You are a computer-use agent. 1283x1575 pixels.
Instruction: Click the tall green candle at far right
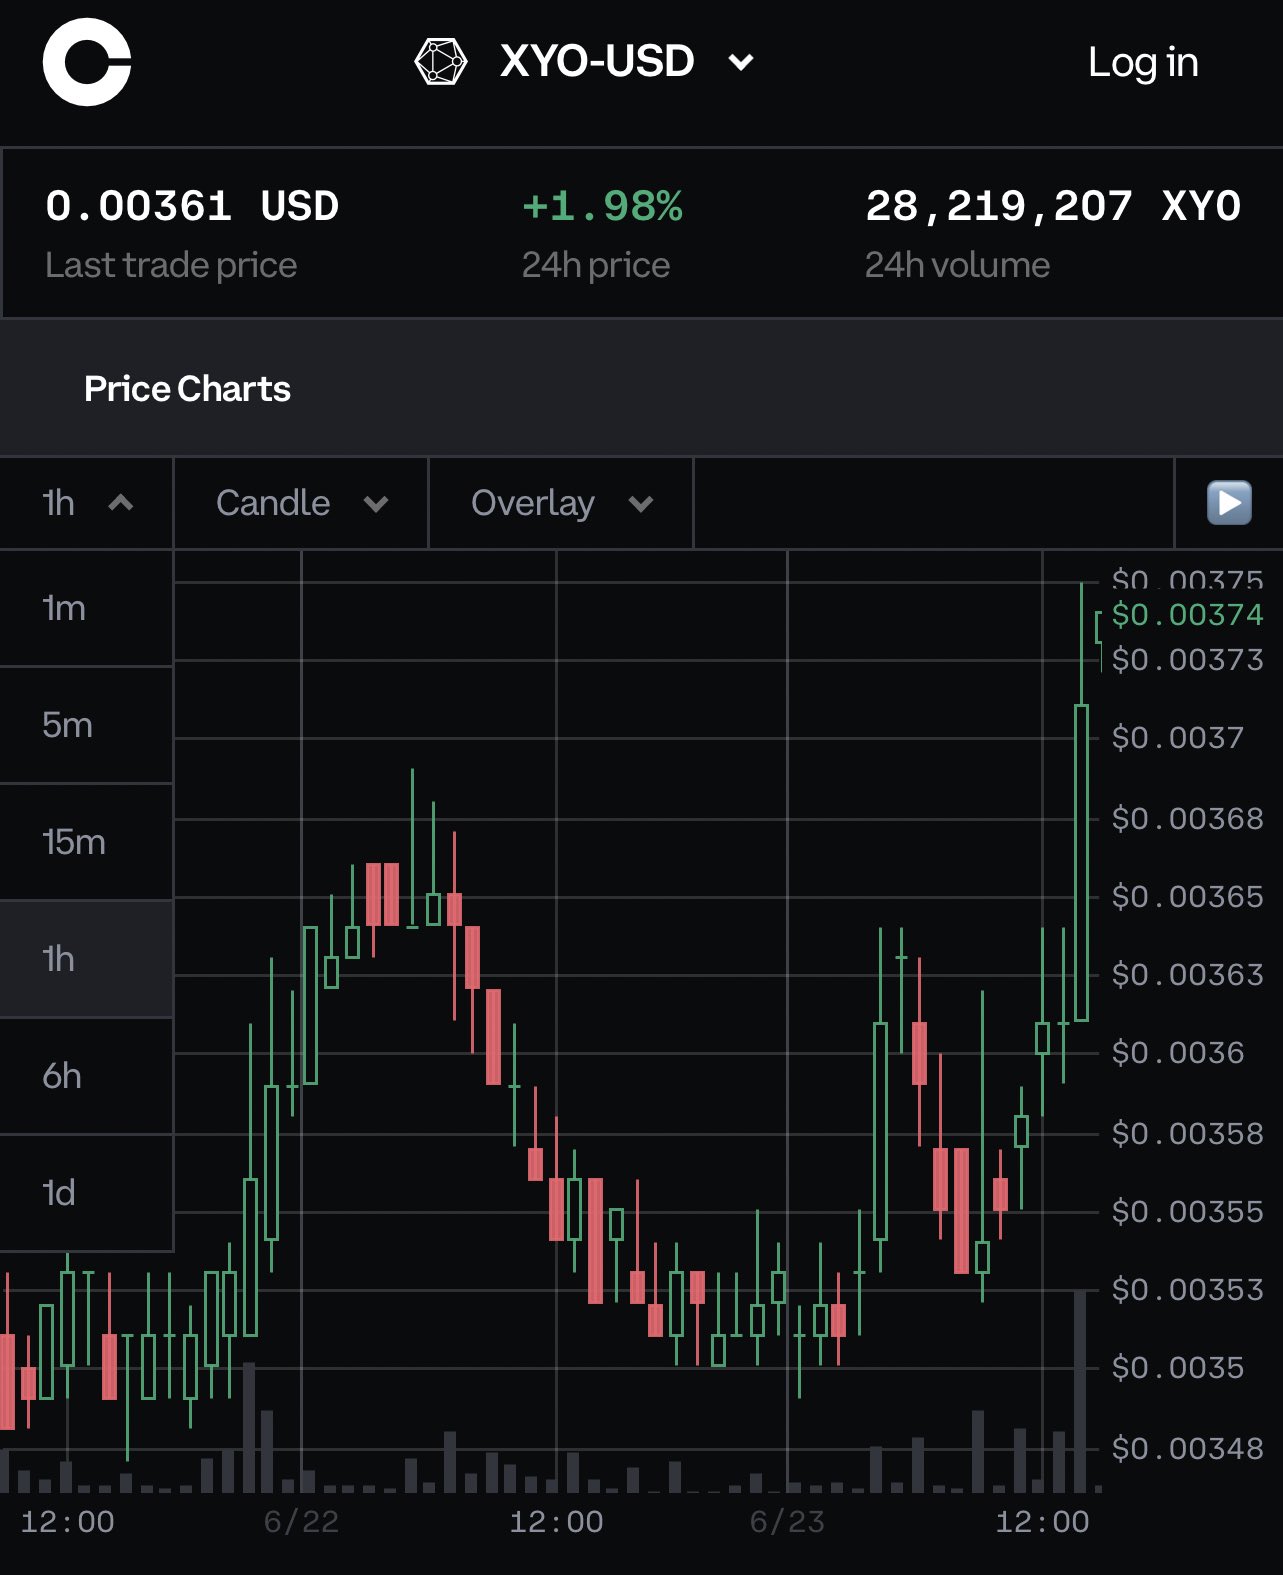tap(1081, 863)
